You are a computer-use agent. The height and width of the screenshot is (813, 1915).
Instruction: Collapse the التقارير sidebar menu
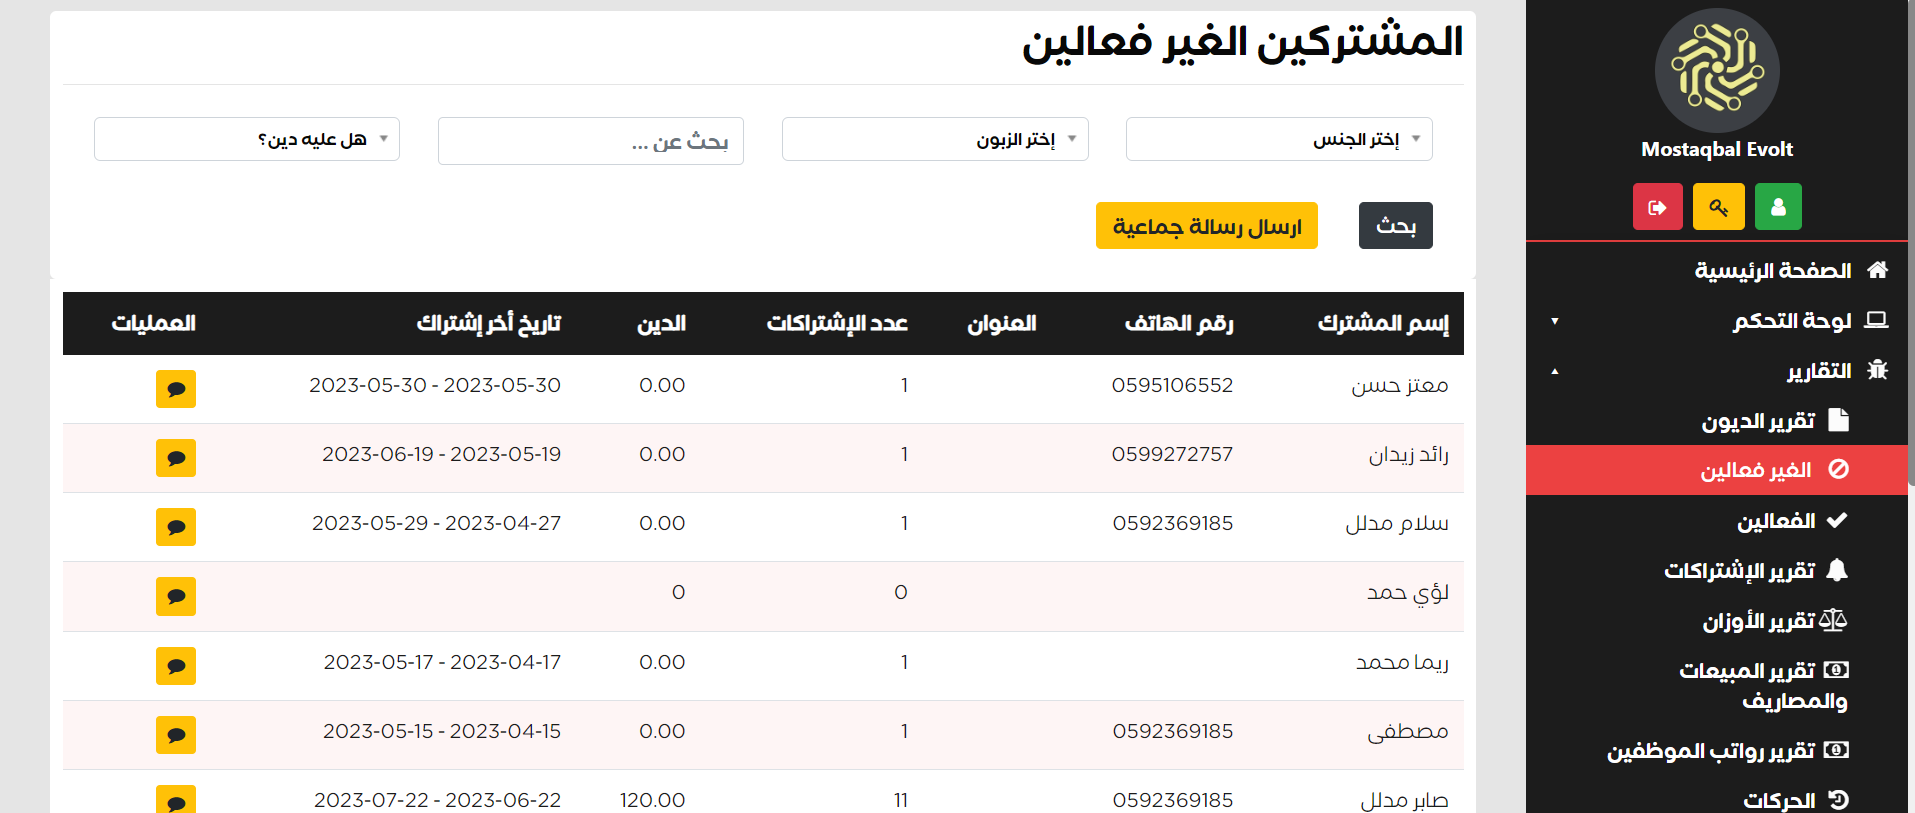click(1818, 371)
